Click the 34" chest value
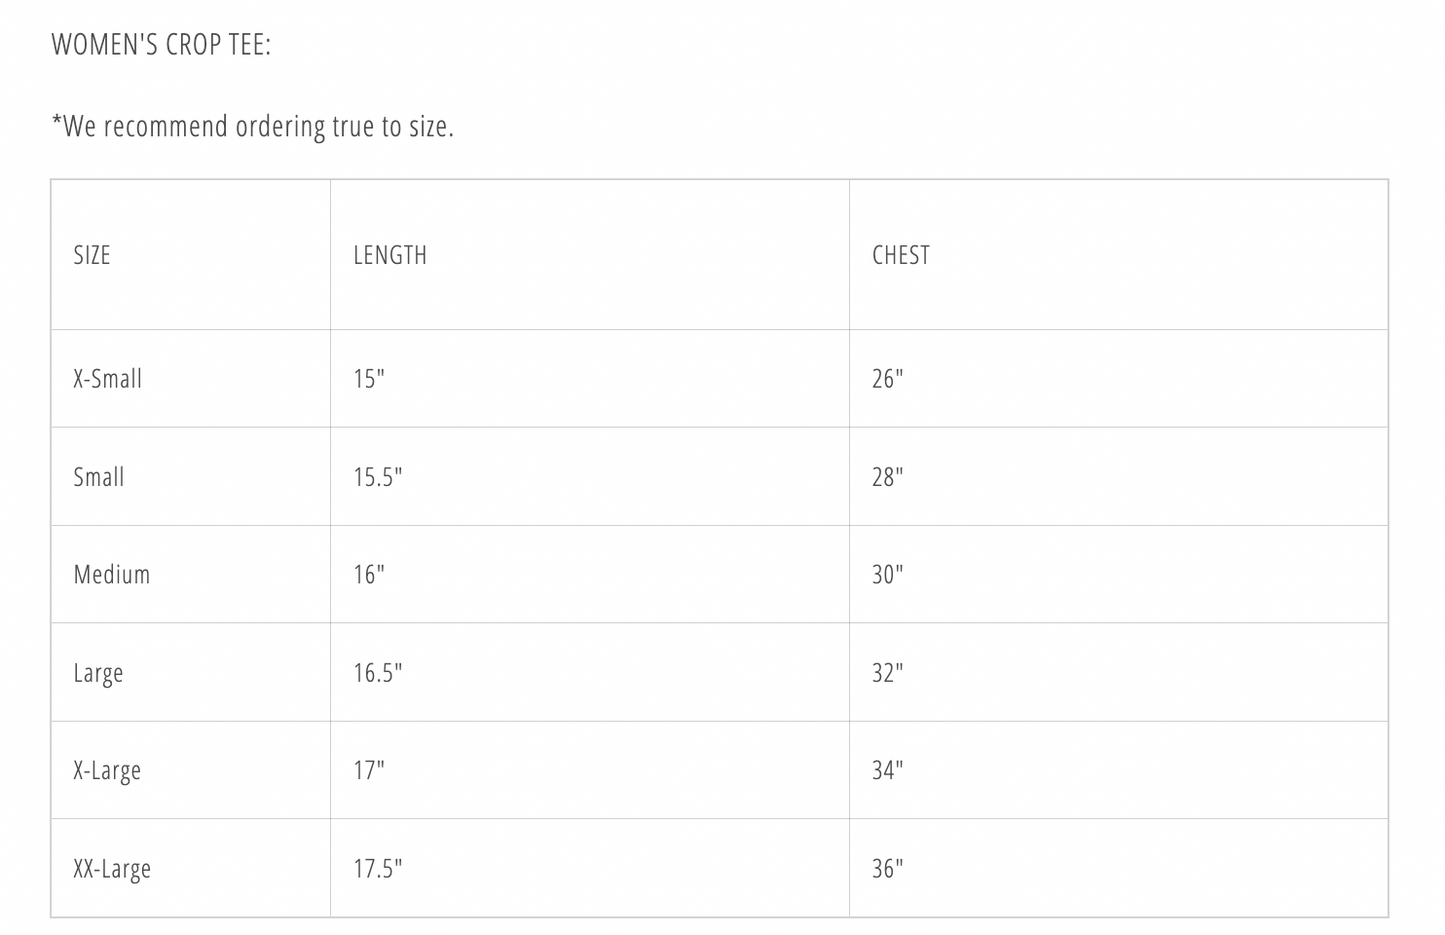This screenshot has width=1445, height=935. coord(888,771)
